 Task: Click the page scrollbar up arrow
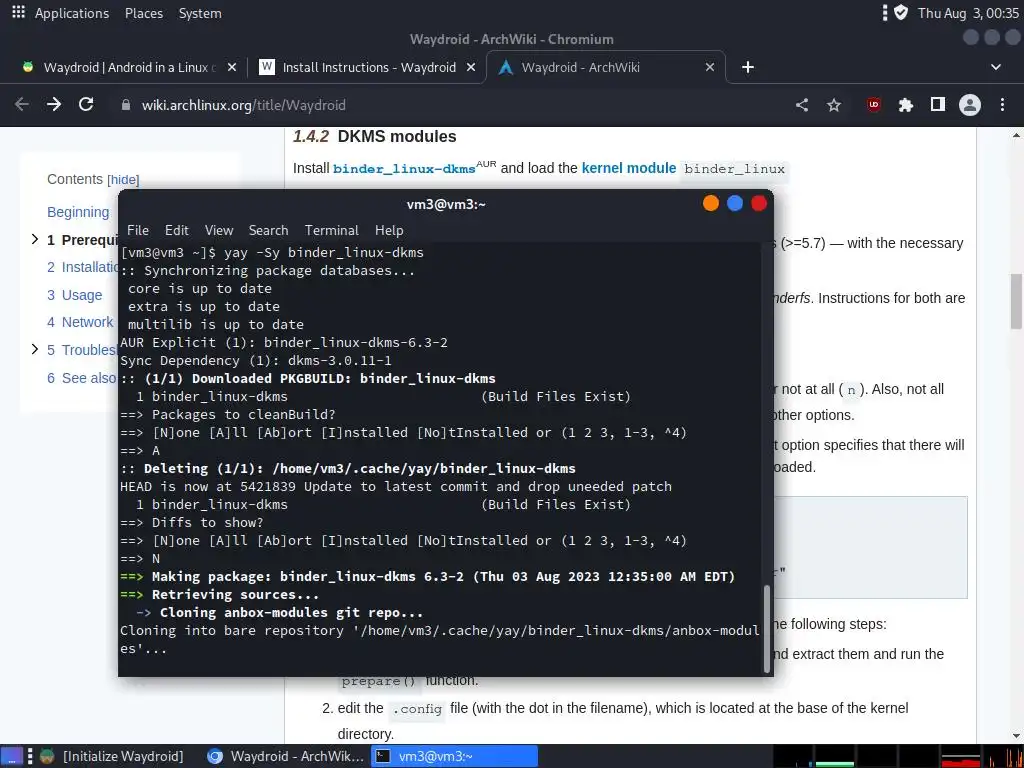pos(1016,135)
